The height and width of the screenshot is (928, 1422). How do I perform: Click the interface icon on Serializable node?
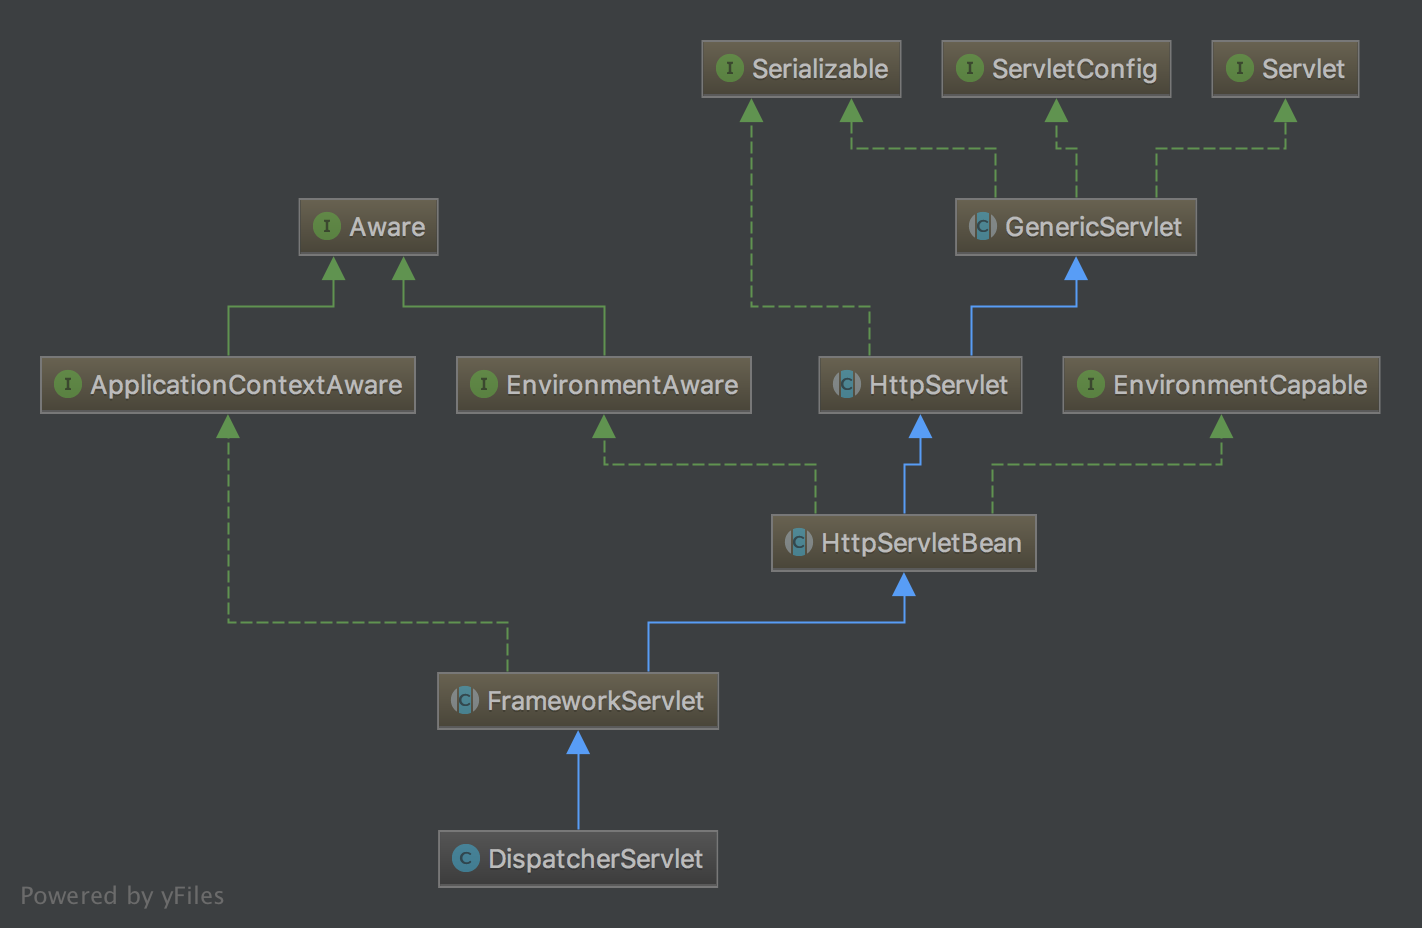[730, 68]
